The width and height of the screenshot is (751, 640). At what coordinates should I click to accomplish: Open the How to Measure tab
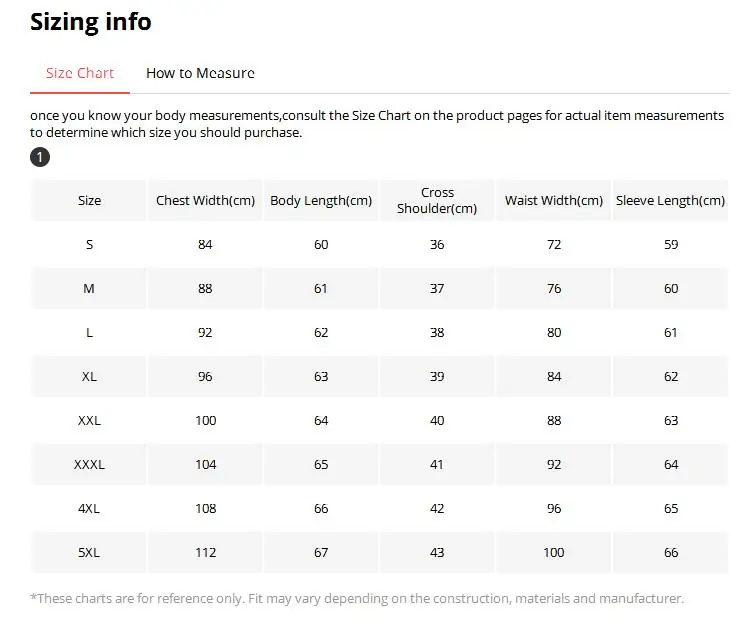(200, 73)
